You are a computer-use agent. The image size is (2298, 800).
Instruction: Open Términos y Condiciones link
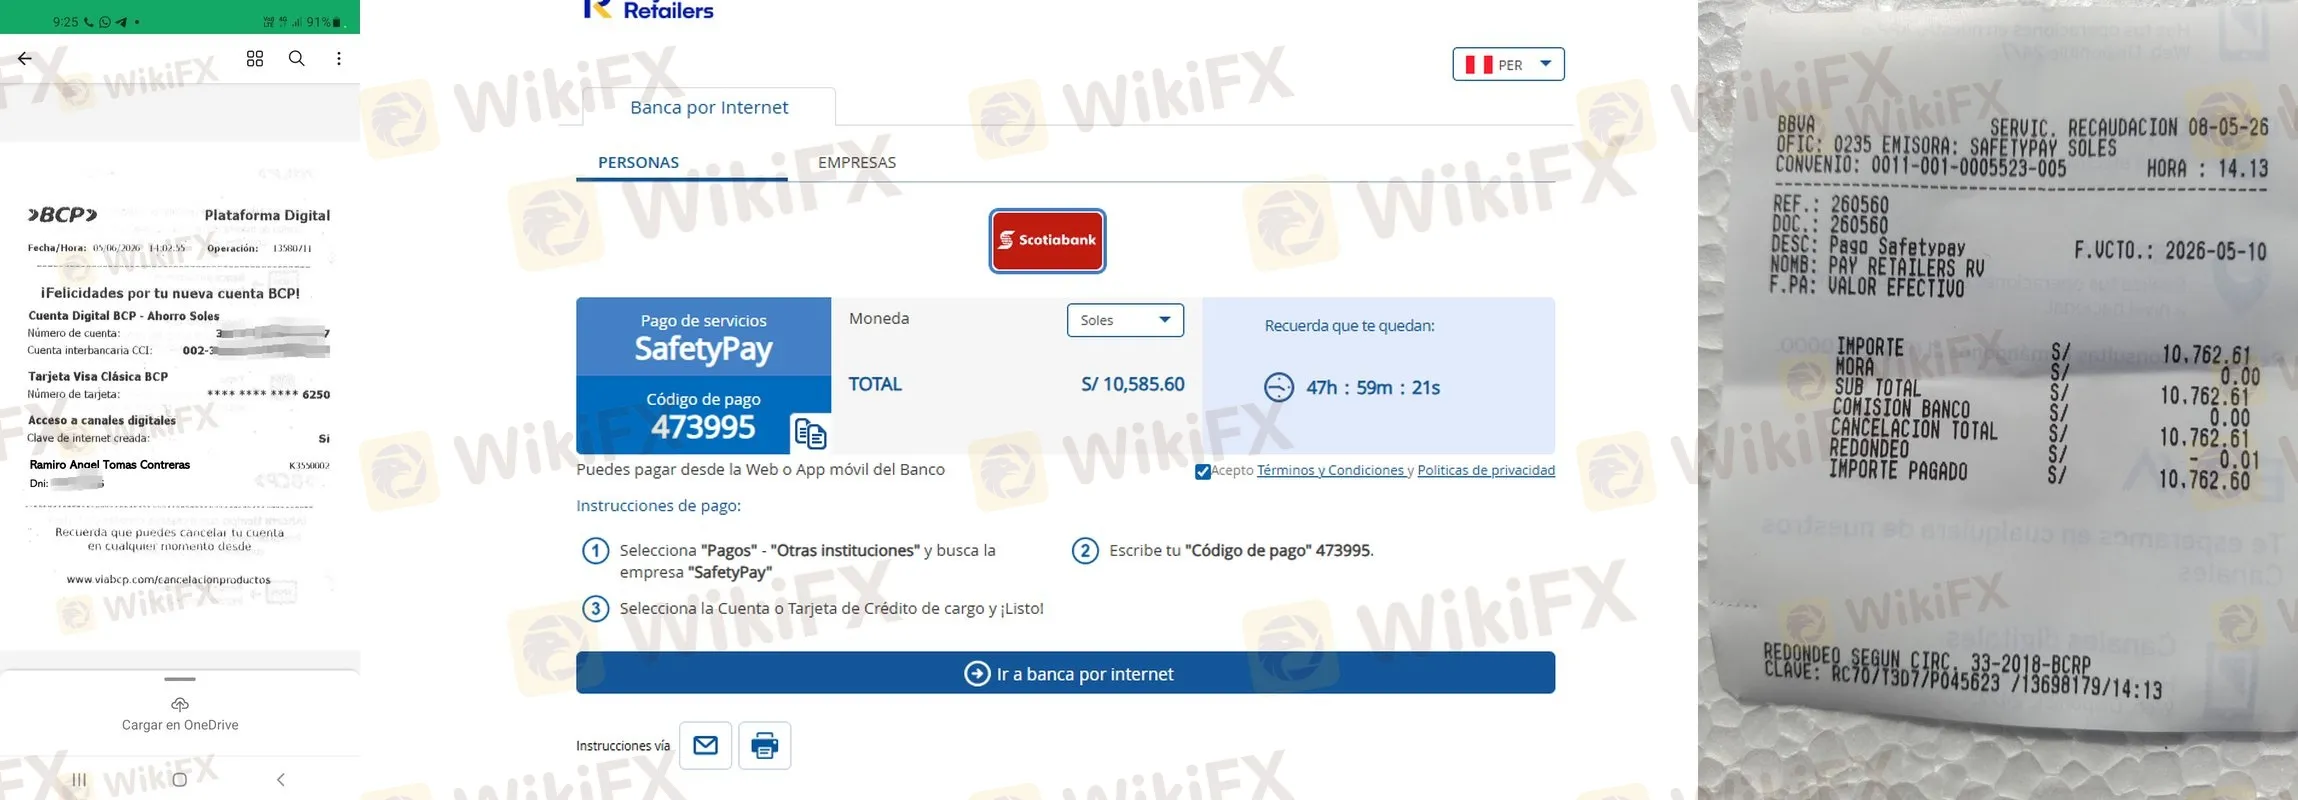[x=1331, y=470]
